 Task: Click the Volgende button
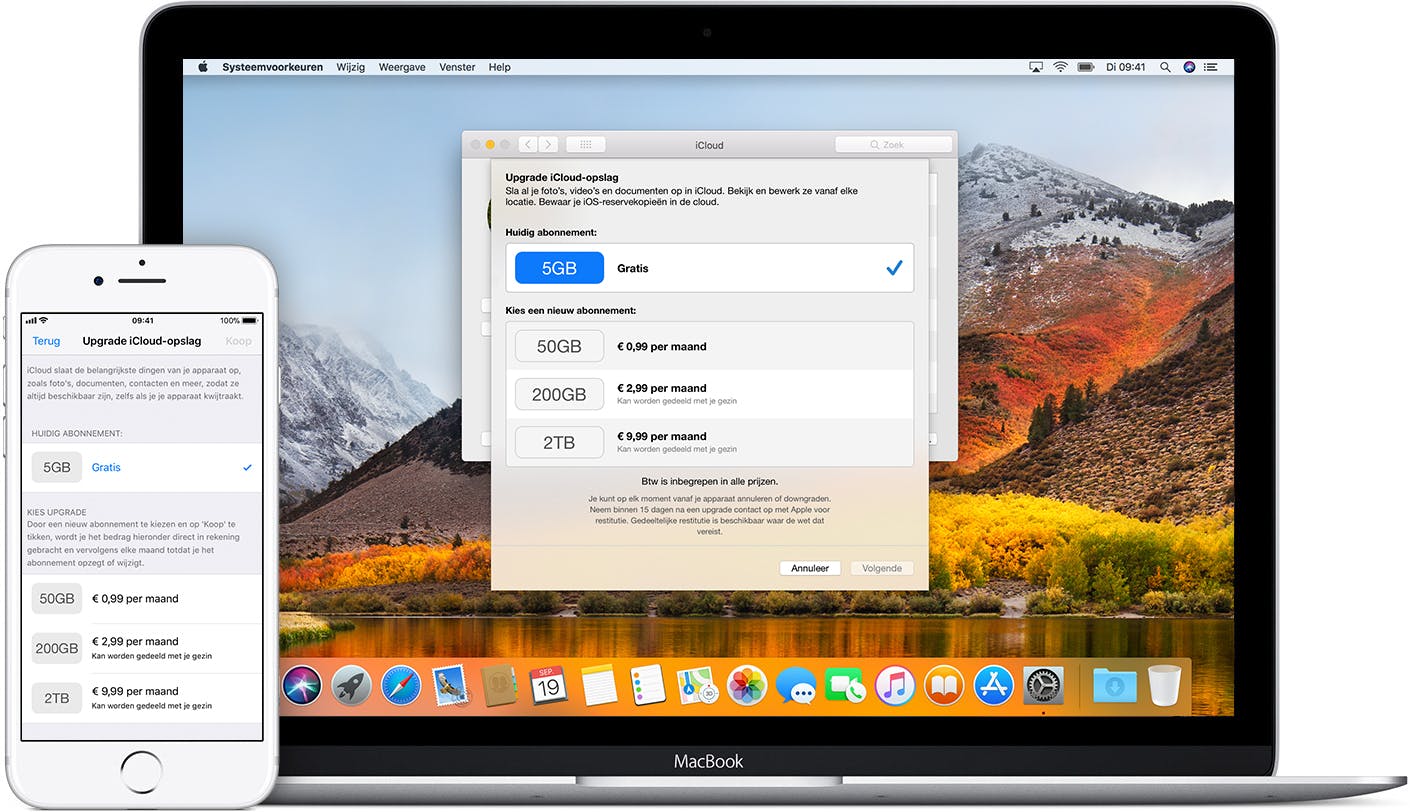[x=882, y=568]
